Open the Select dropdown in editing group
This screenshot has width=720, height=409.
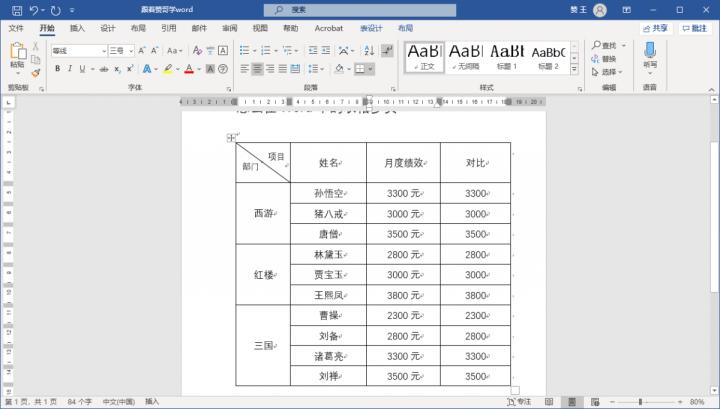coord(607,72)
